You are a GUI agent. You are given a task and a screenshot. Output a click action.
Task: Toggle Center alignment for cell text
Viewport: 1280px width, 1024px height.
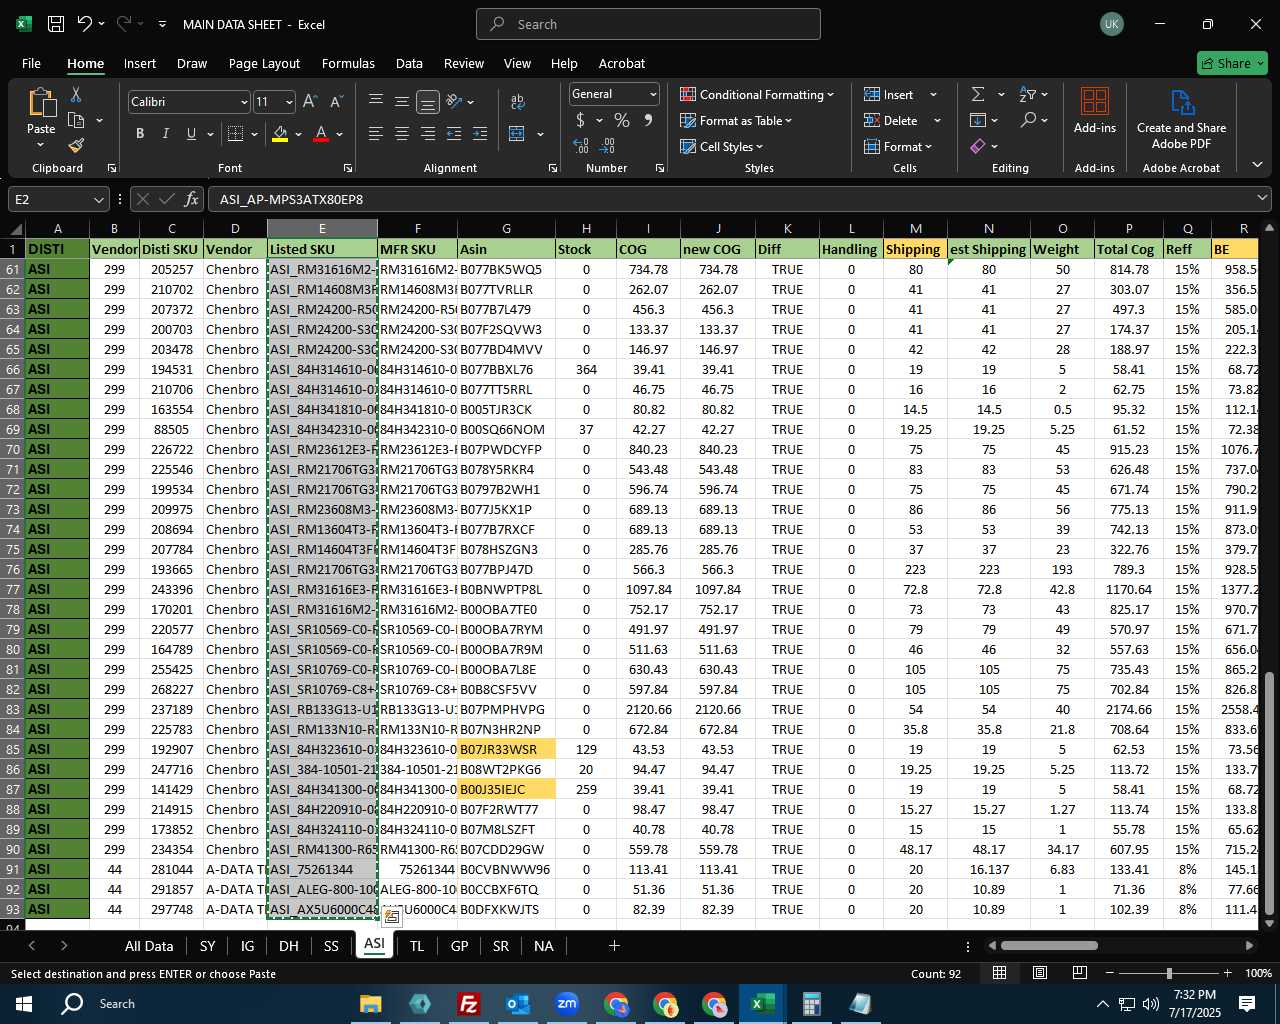click(402, 134)
